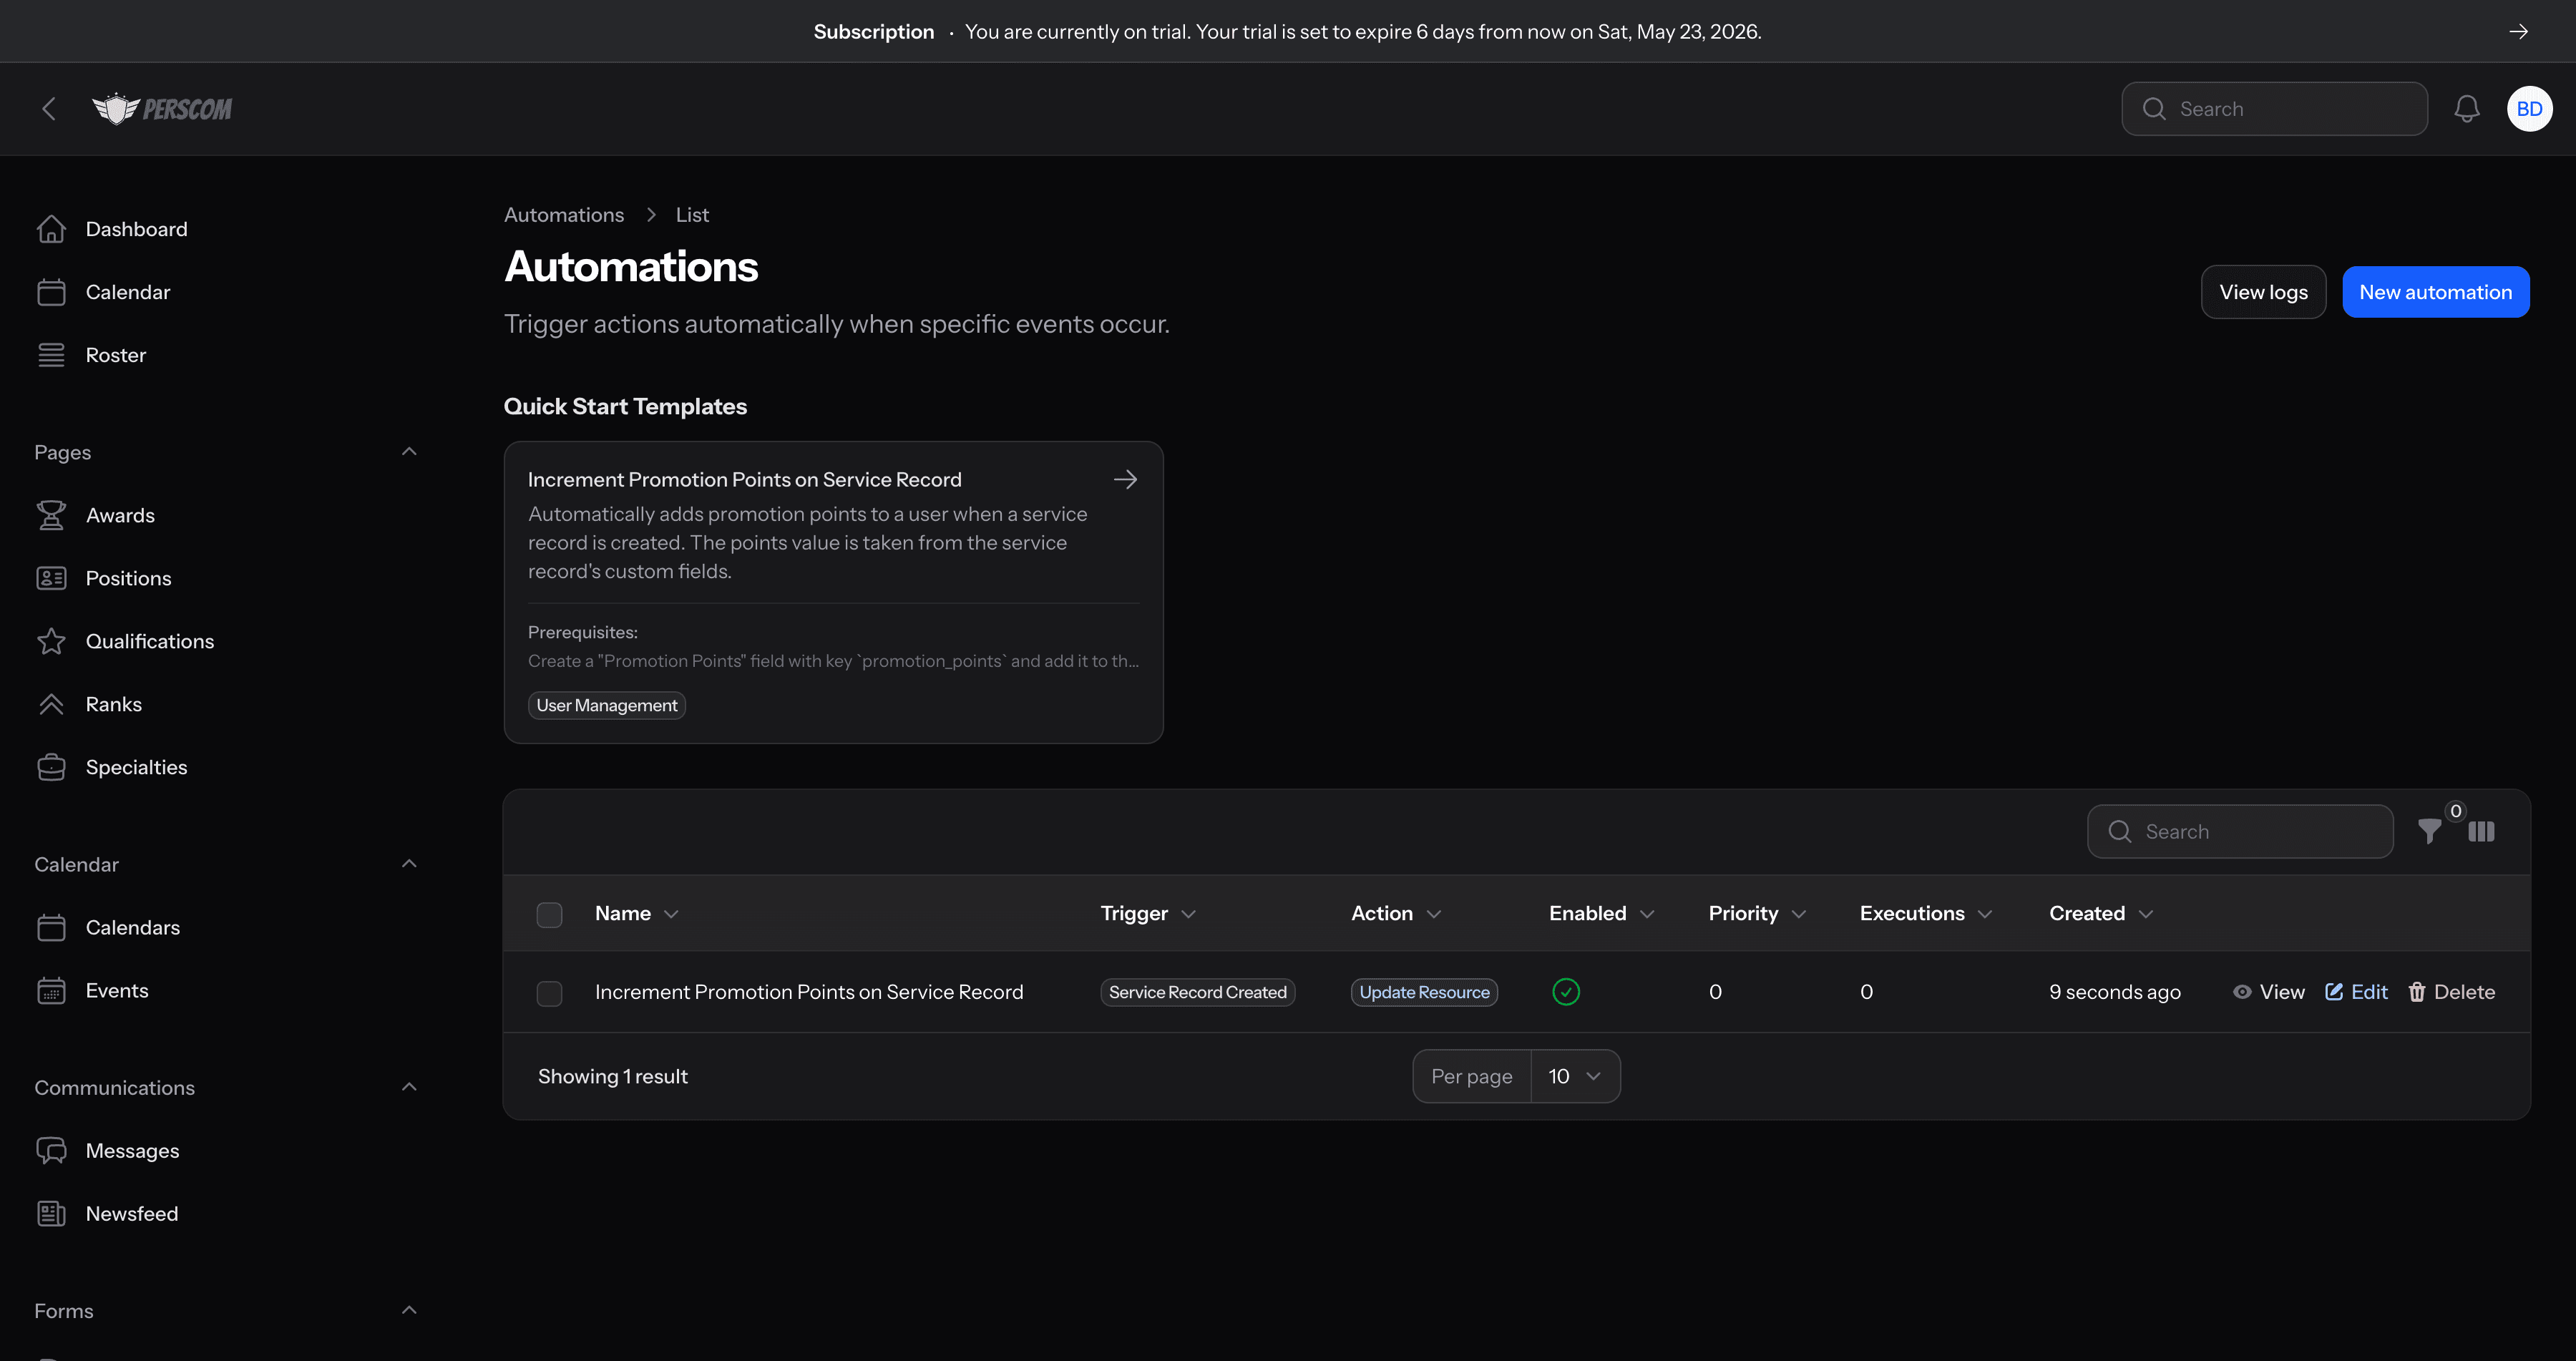Click the Ranks chevrons icon

point(51,704)
